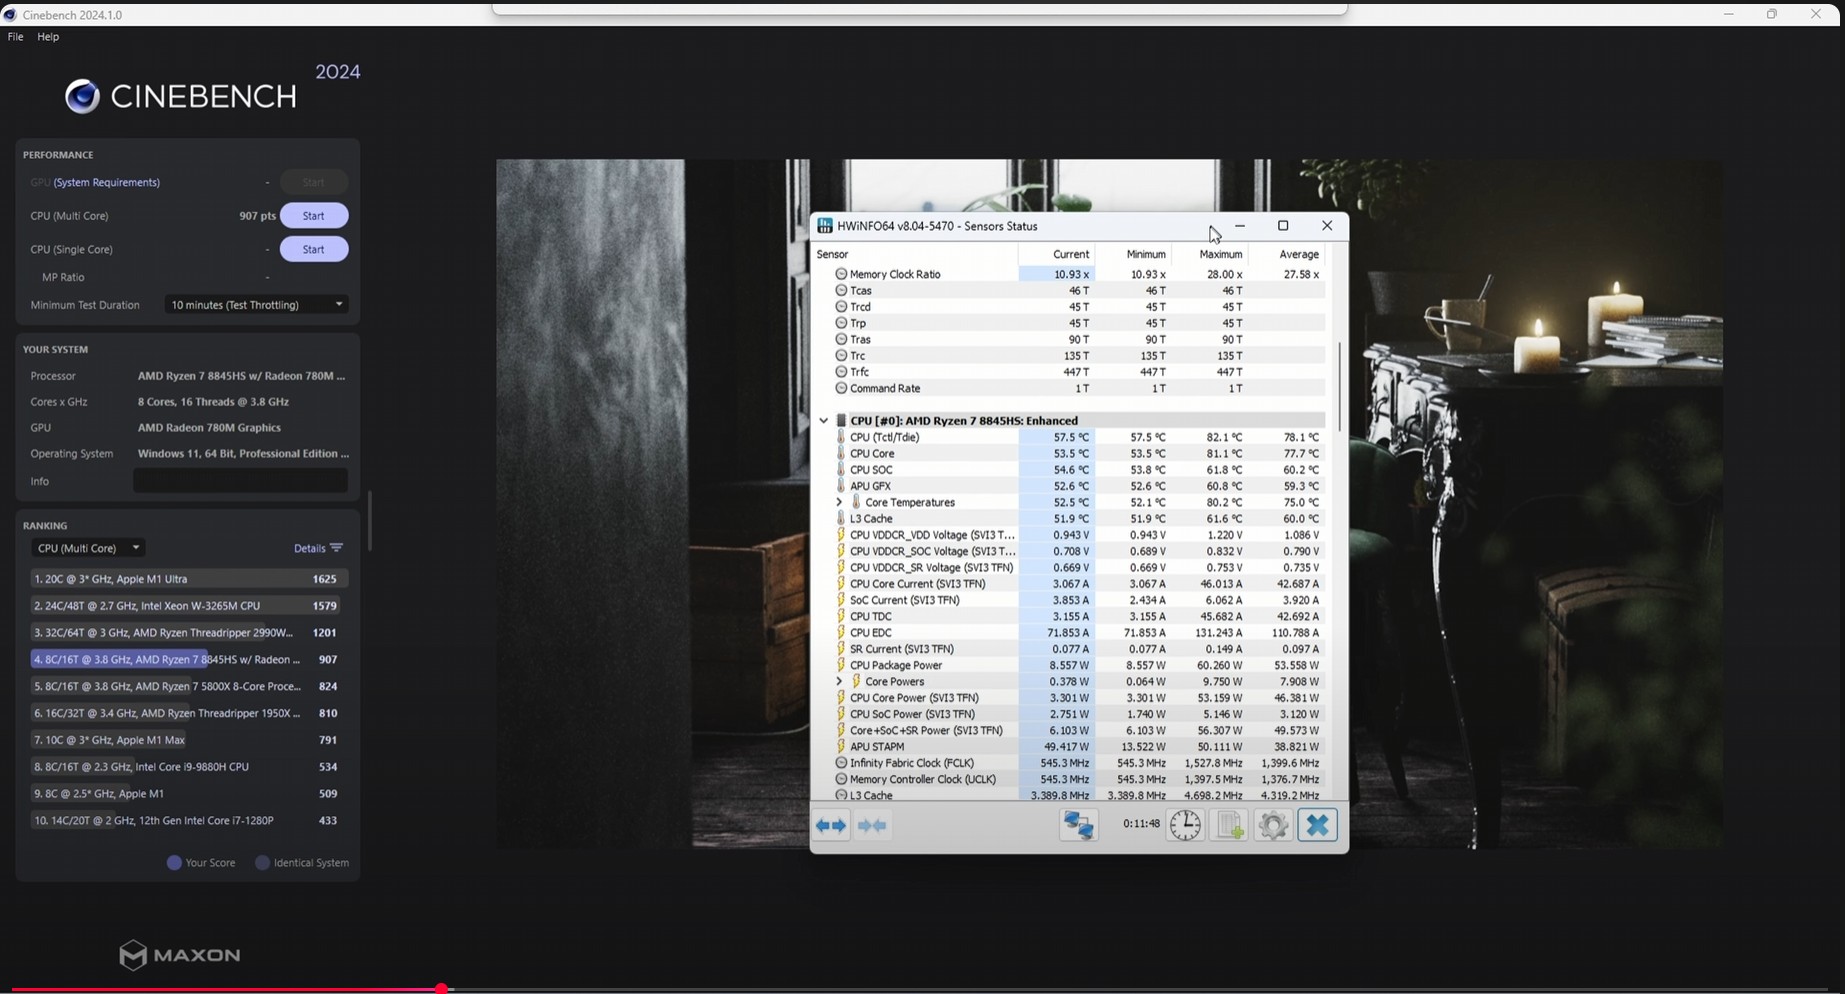Click the HWiNFO clock reset-timer icon
The width and height of the screenshot is (1845, 994).
(x=1185, y=825)
